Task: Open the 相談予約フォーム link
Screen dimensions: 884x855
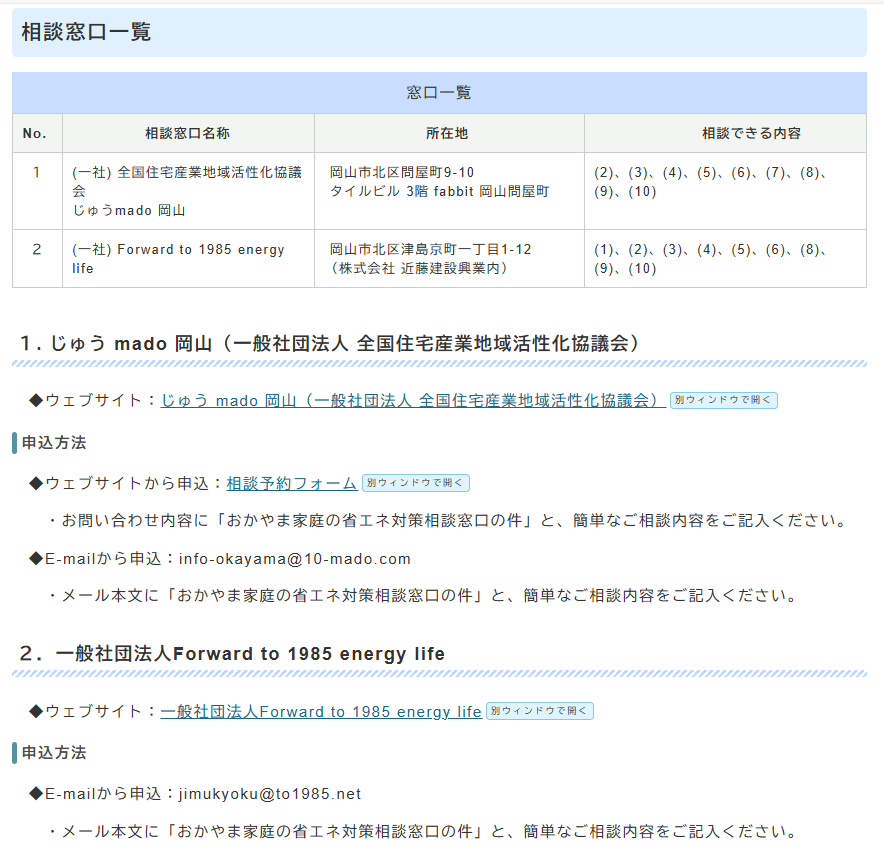Action: point(291,483)
